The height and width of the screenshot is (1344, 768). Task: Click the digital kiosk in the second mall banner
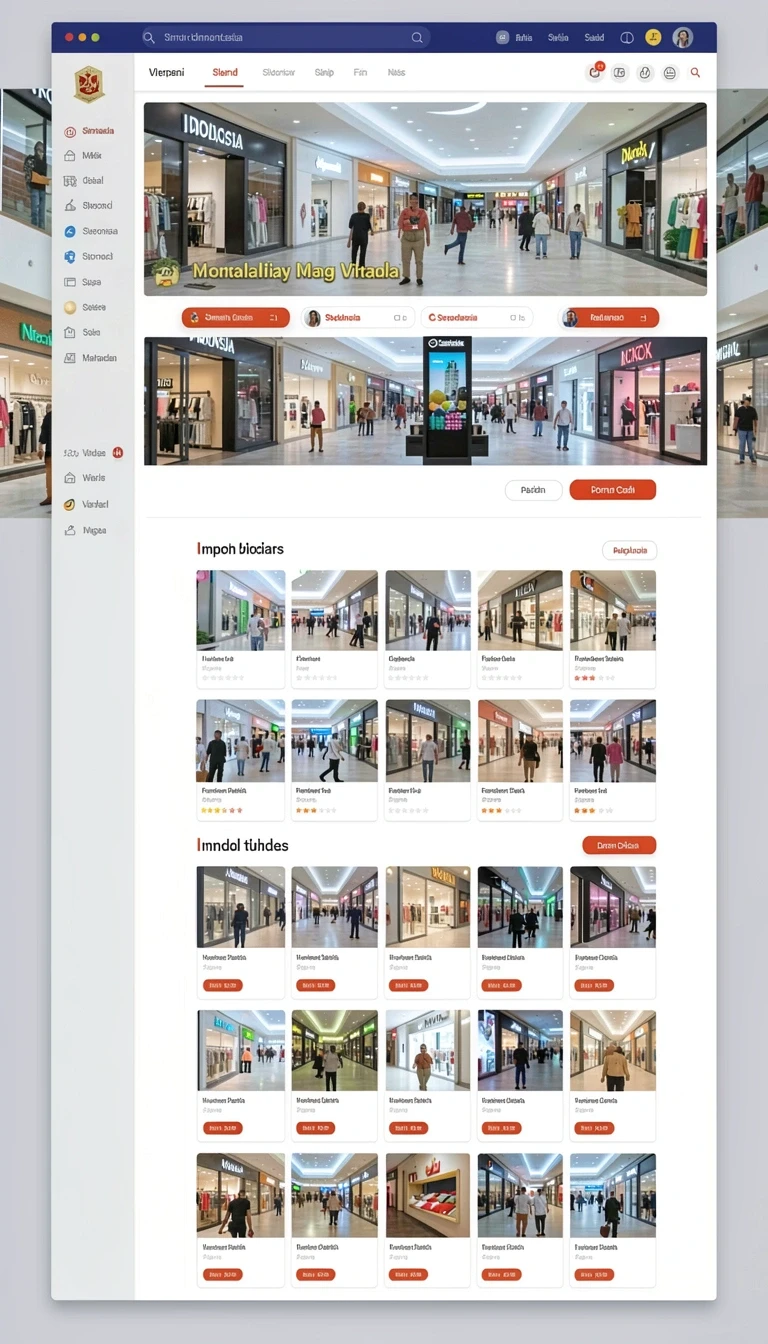(448, 400)
